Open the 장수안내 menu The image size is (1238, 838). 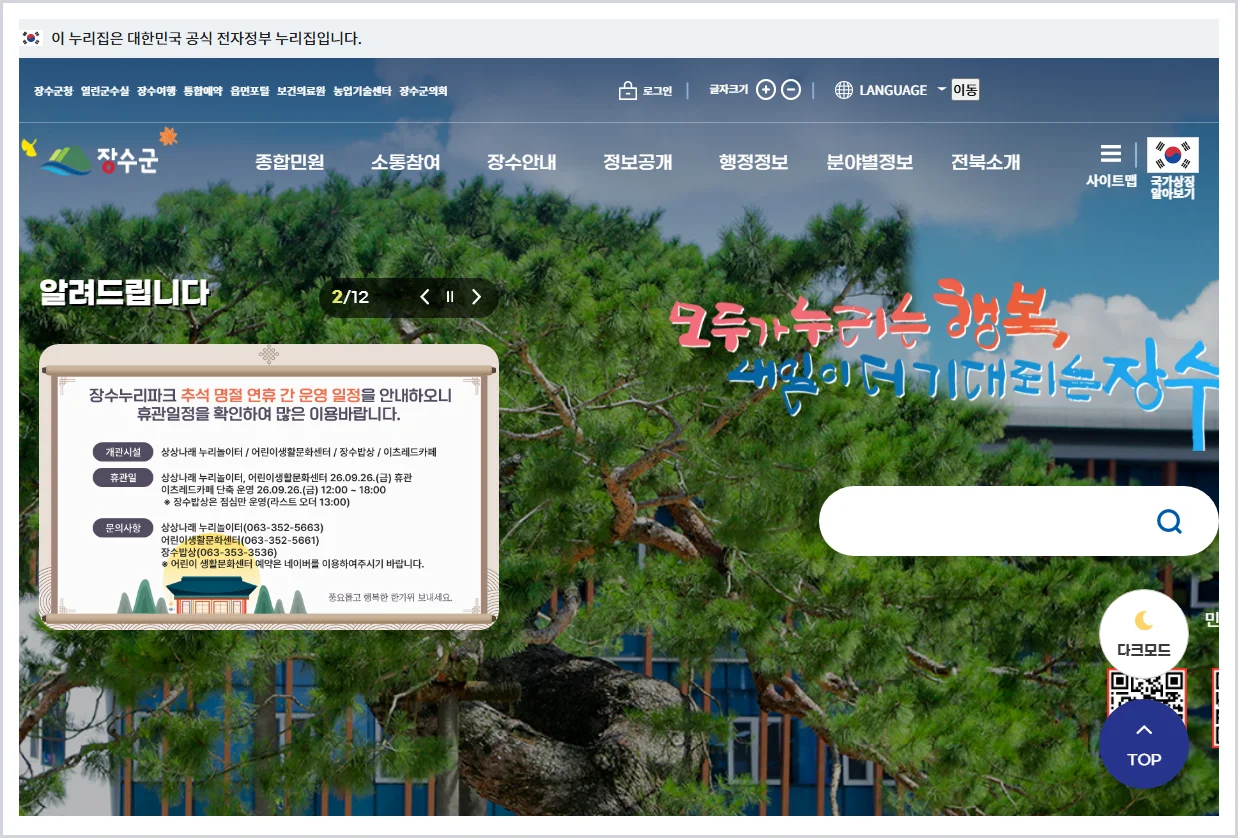[x=522, y=162]
